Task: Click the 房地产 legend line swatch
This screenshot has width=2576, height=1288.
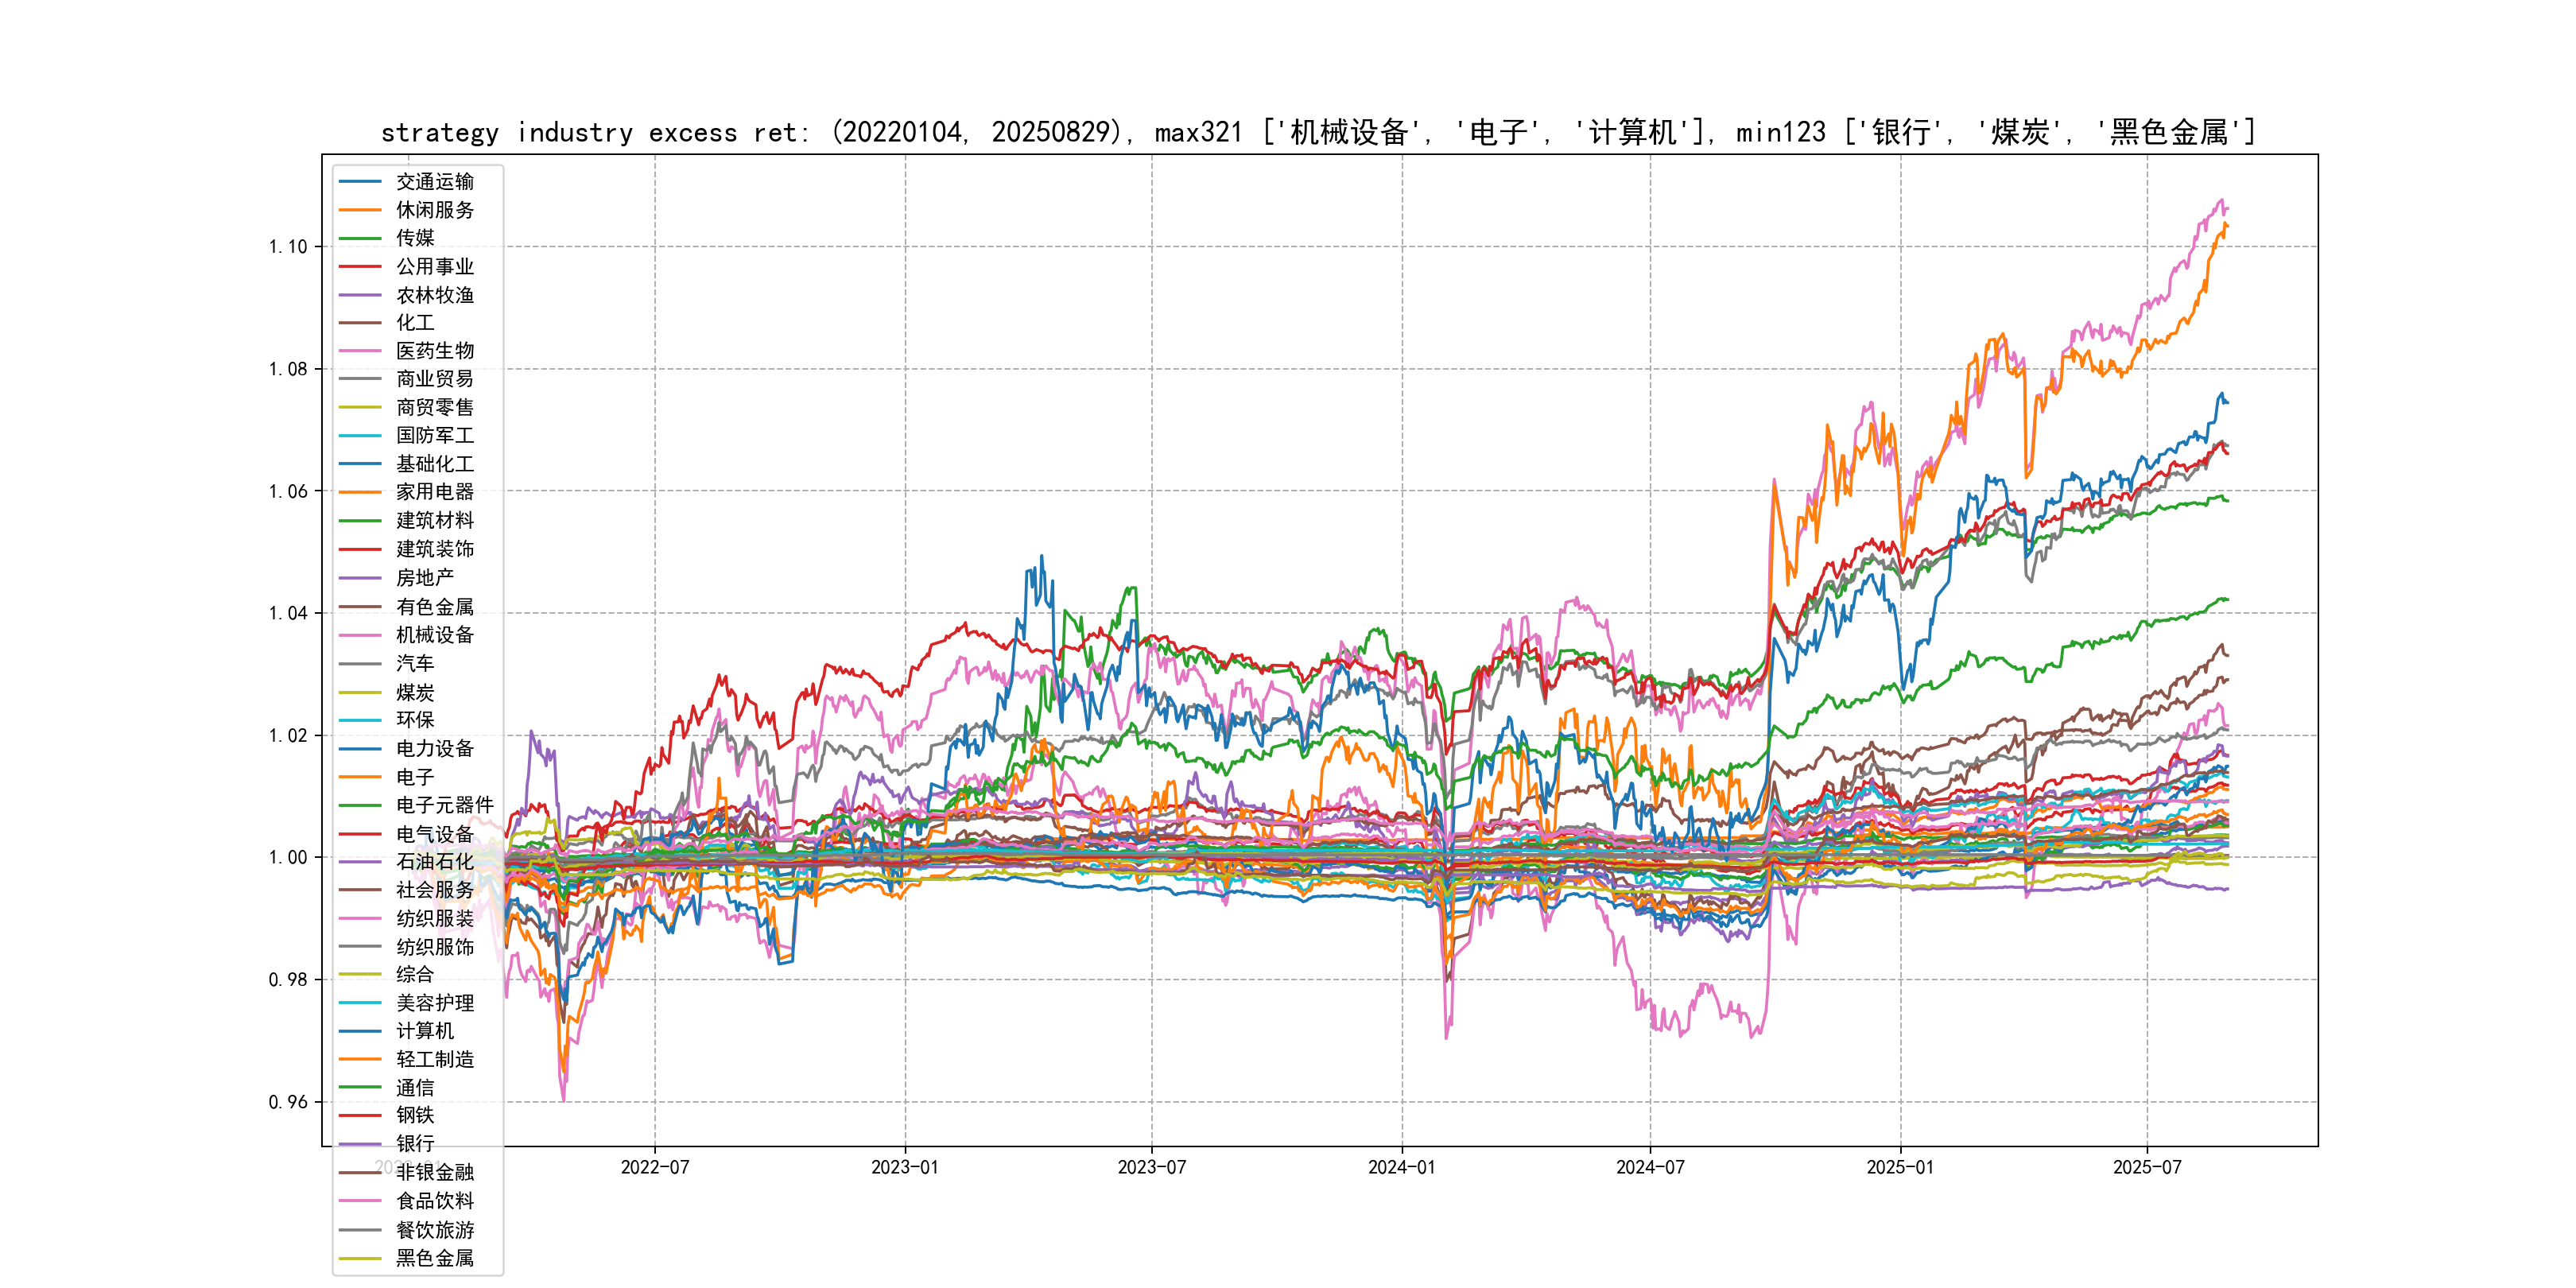Action: click(x=360, y=578)
